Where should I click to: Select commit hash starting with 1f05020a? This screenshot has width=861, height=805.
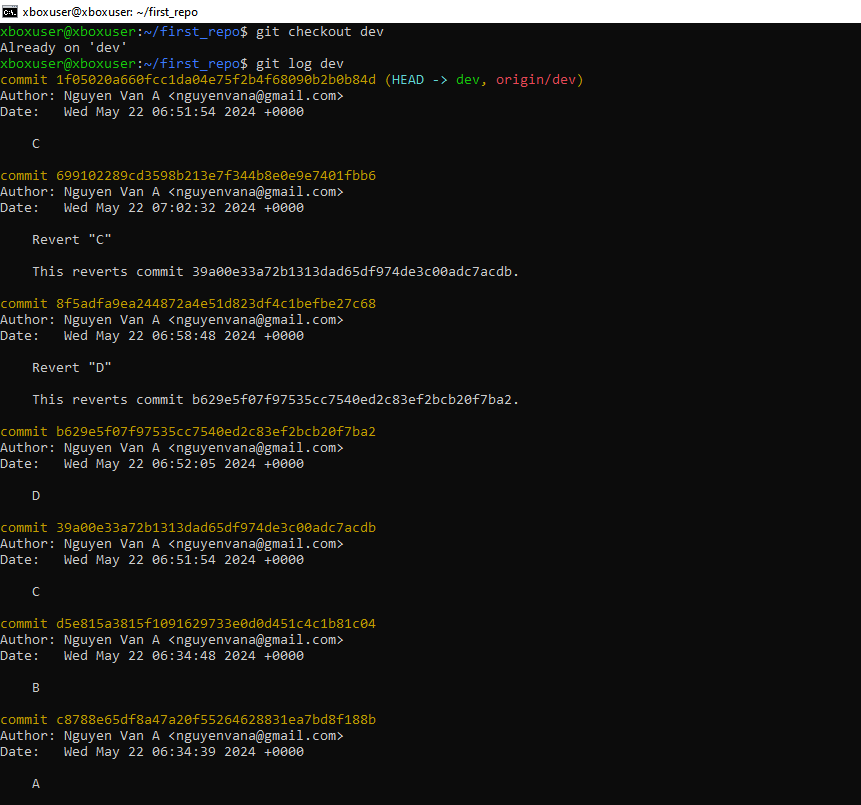point(216,80)
